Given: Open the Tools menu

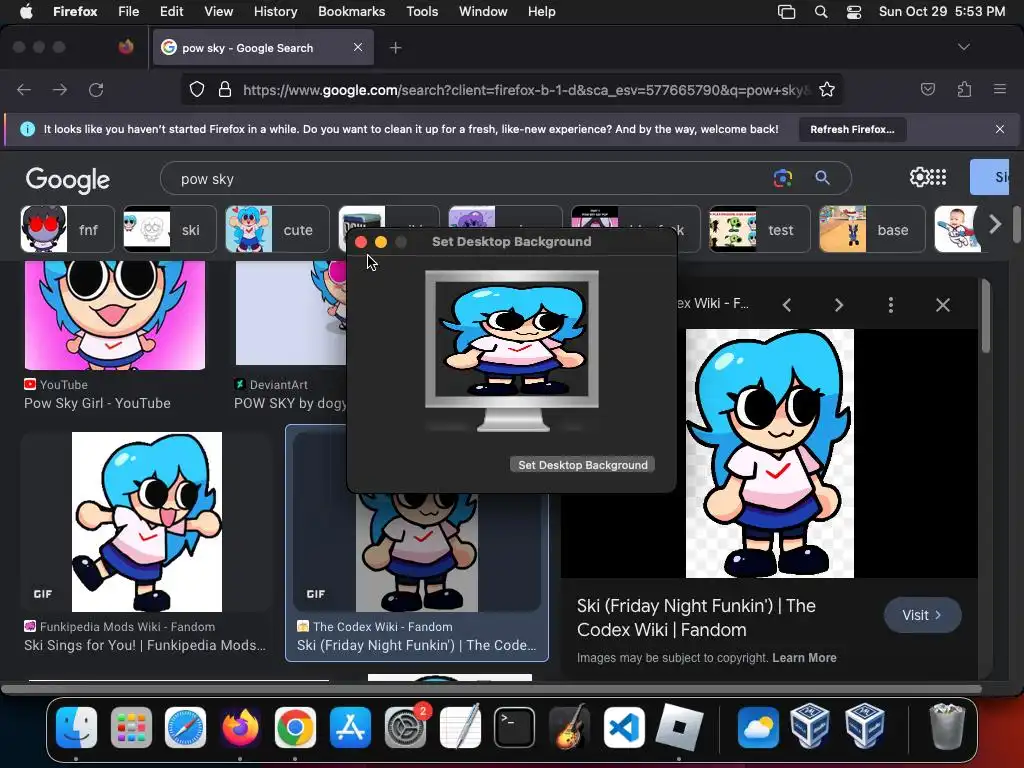Looking at the screenshot, I should (x=422, y=12).
